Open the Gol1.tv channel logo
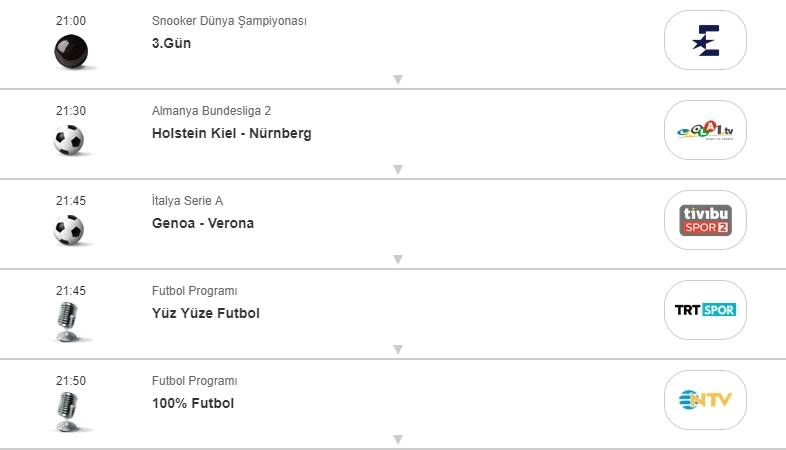 pyautogui.click(x=705, y=130)
